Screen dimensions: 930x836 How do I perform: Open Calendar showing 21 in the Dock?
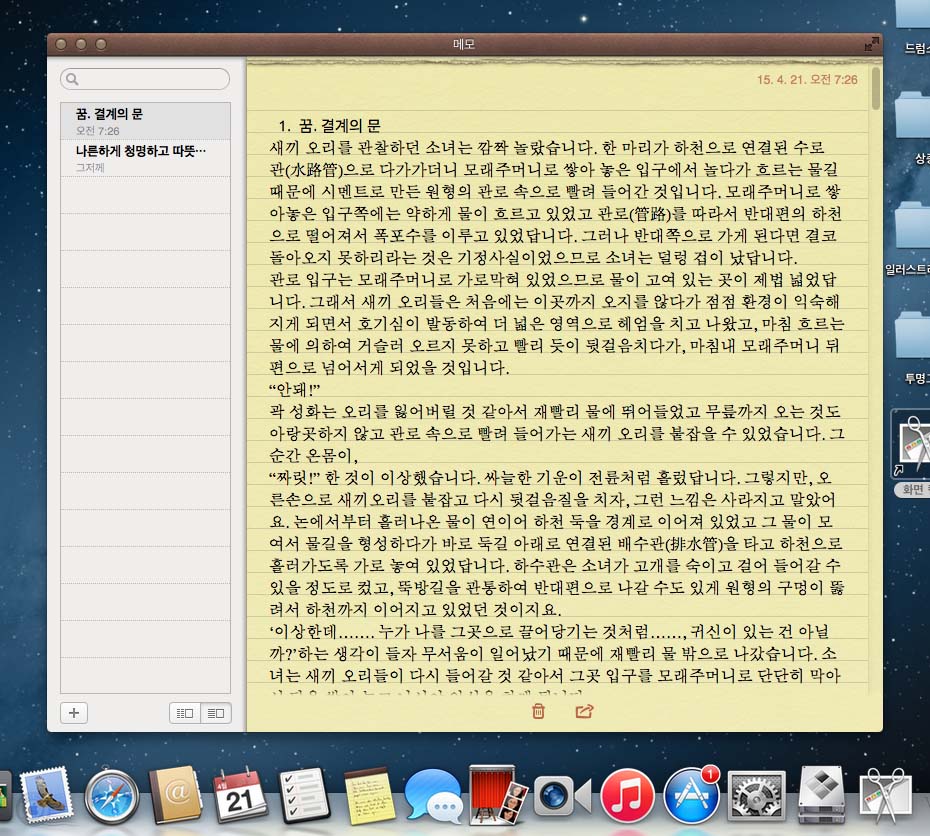240,797
